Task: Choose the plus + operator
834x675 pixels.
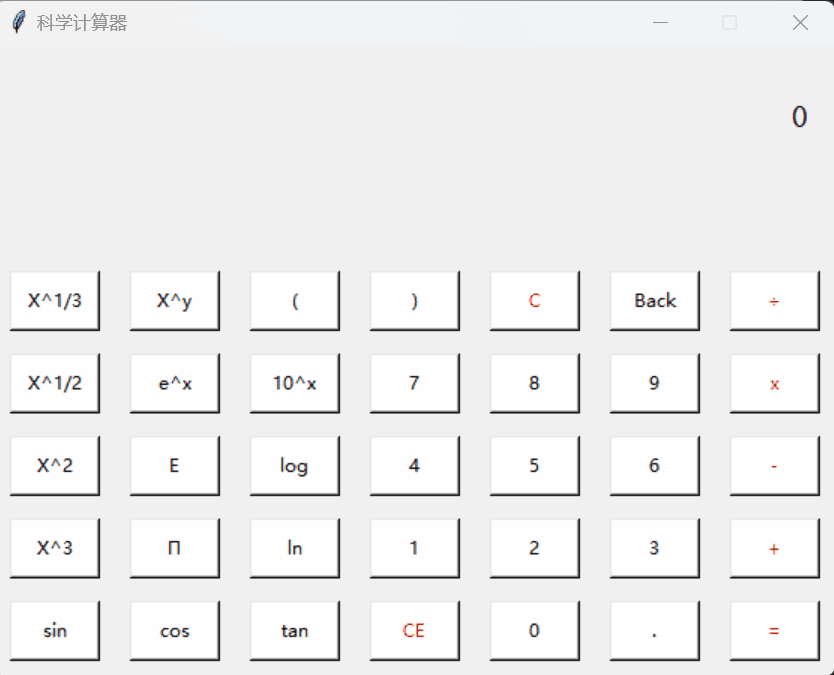Action: 774,548
